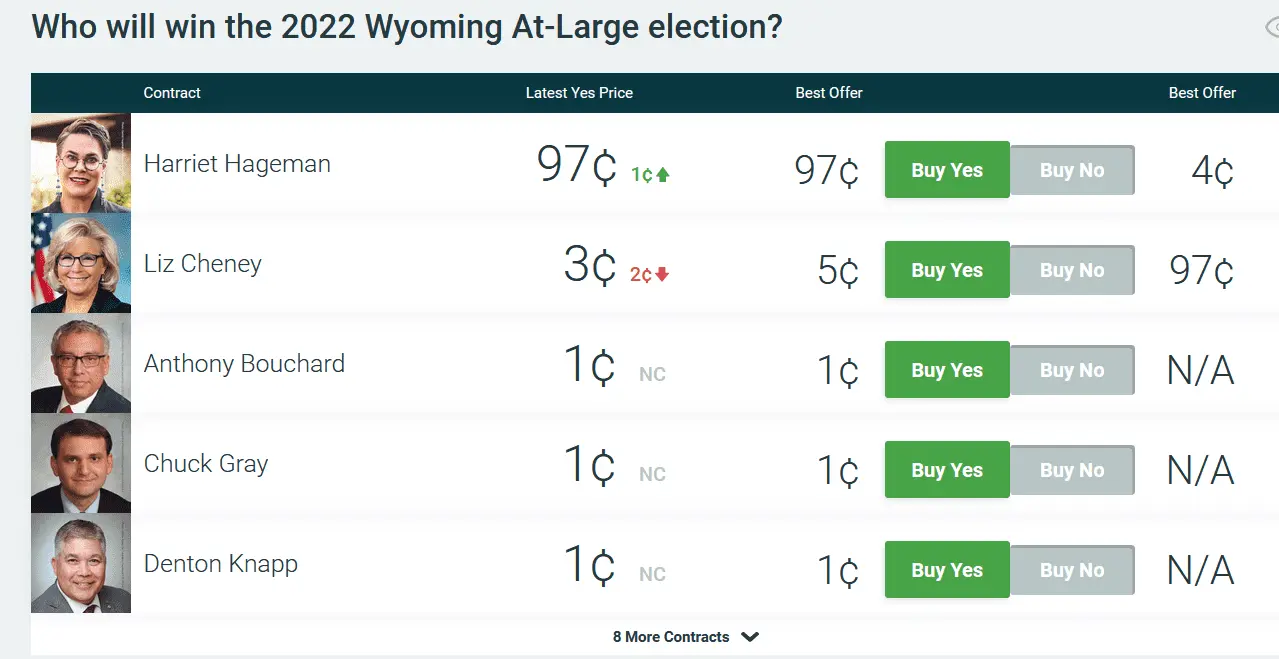
Task: Buy No on Liz Cheney
Action: click(x=1072, y=270)
